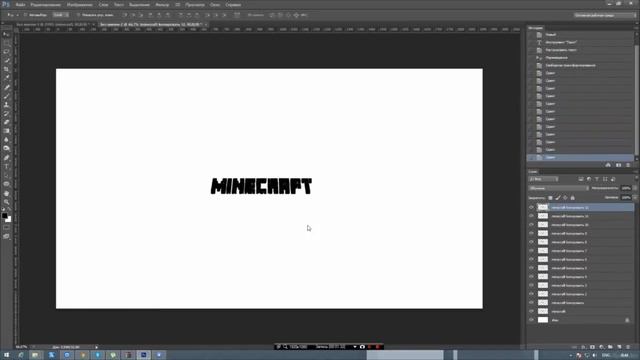
Task: Select the Move tool
Action: (x=6, y=34)
